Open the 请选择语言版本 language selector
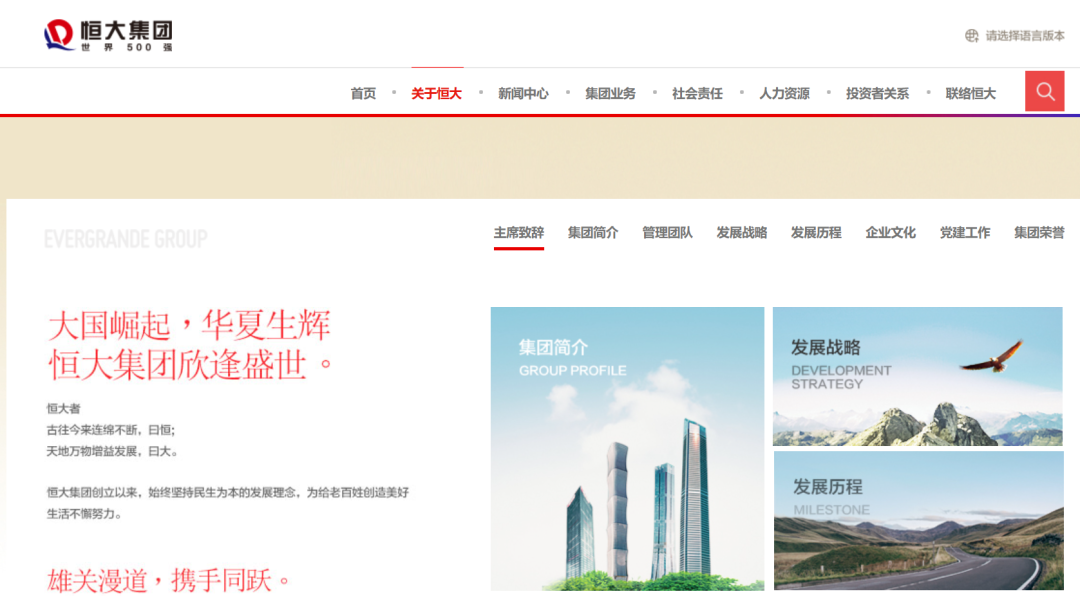The height and width of the screenshot is (614, 1080). click(1024, 36)
